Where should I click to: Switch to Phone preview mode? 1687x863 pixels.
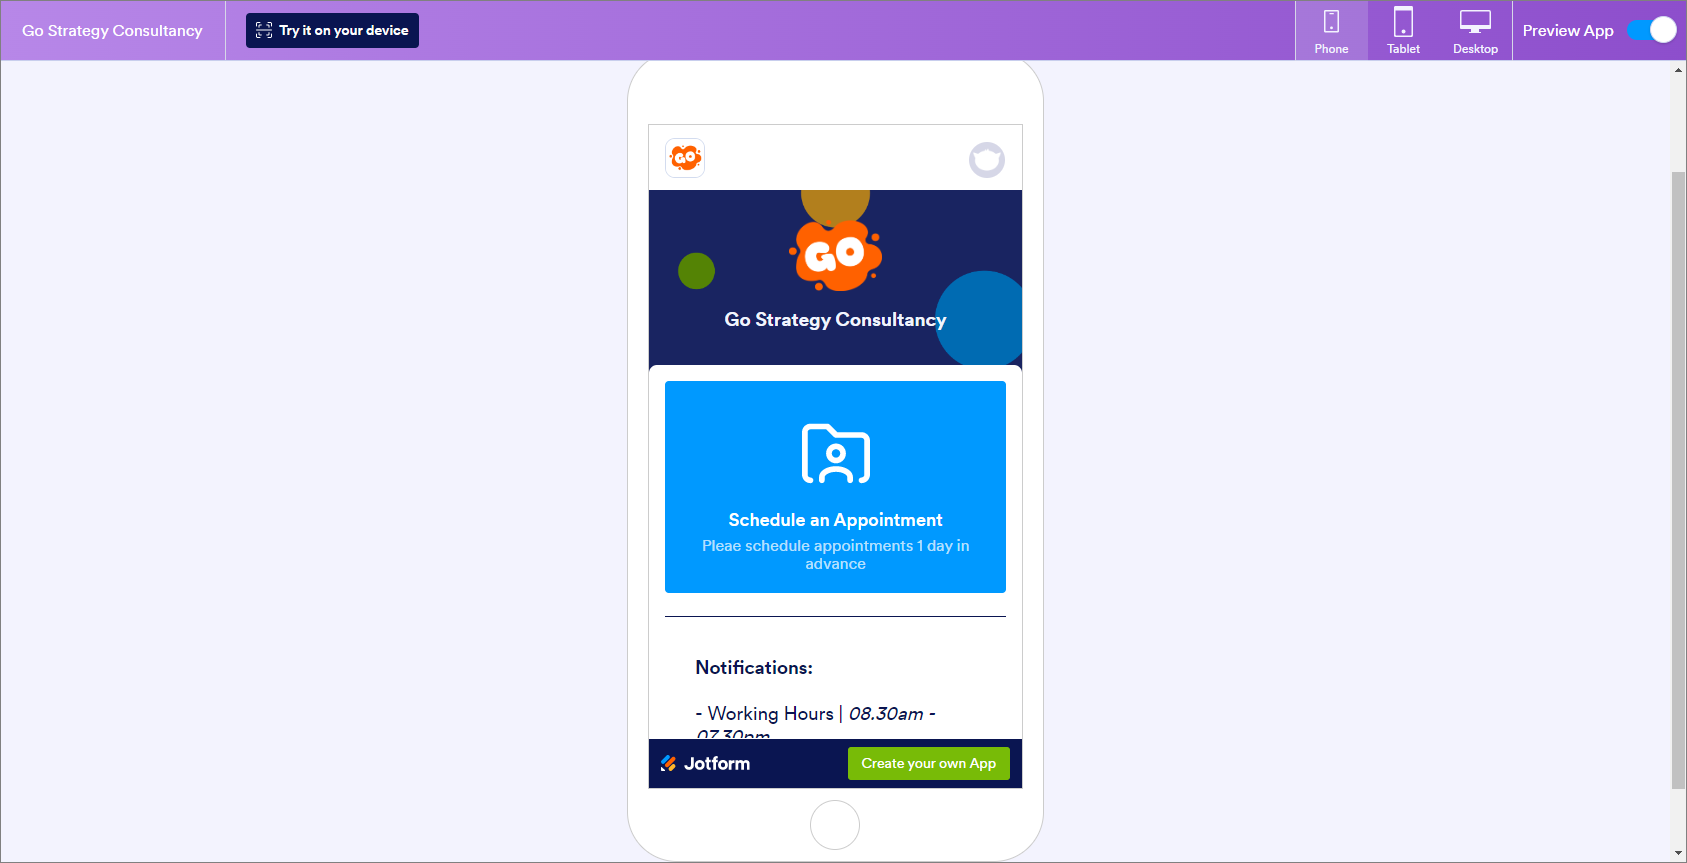tap(1331, 31)
